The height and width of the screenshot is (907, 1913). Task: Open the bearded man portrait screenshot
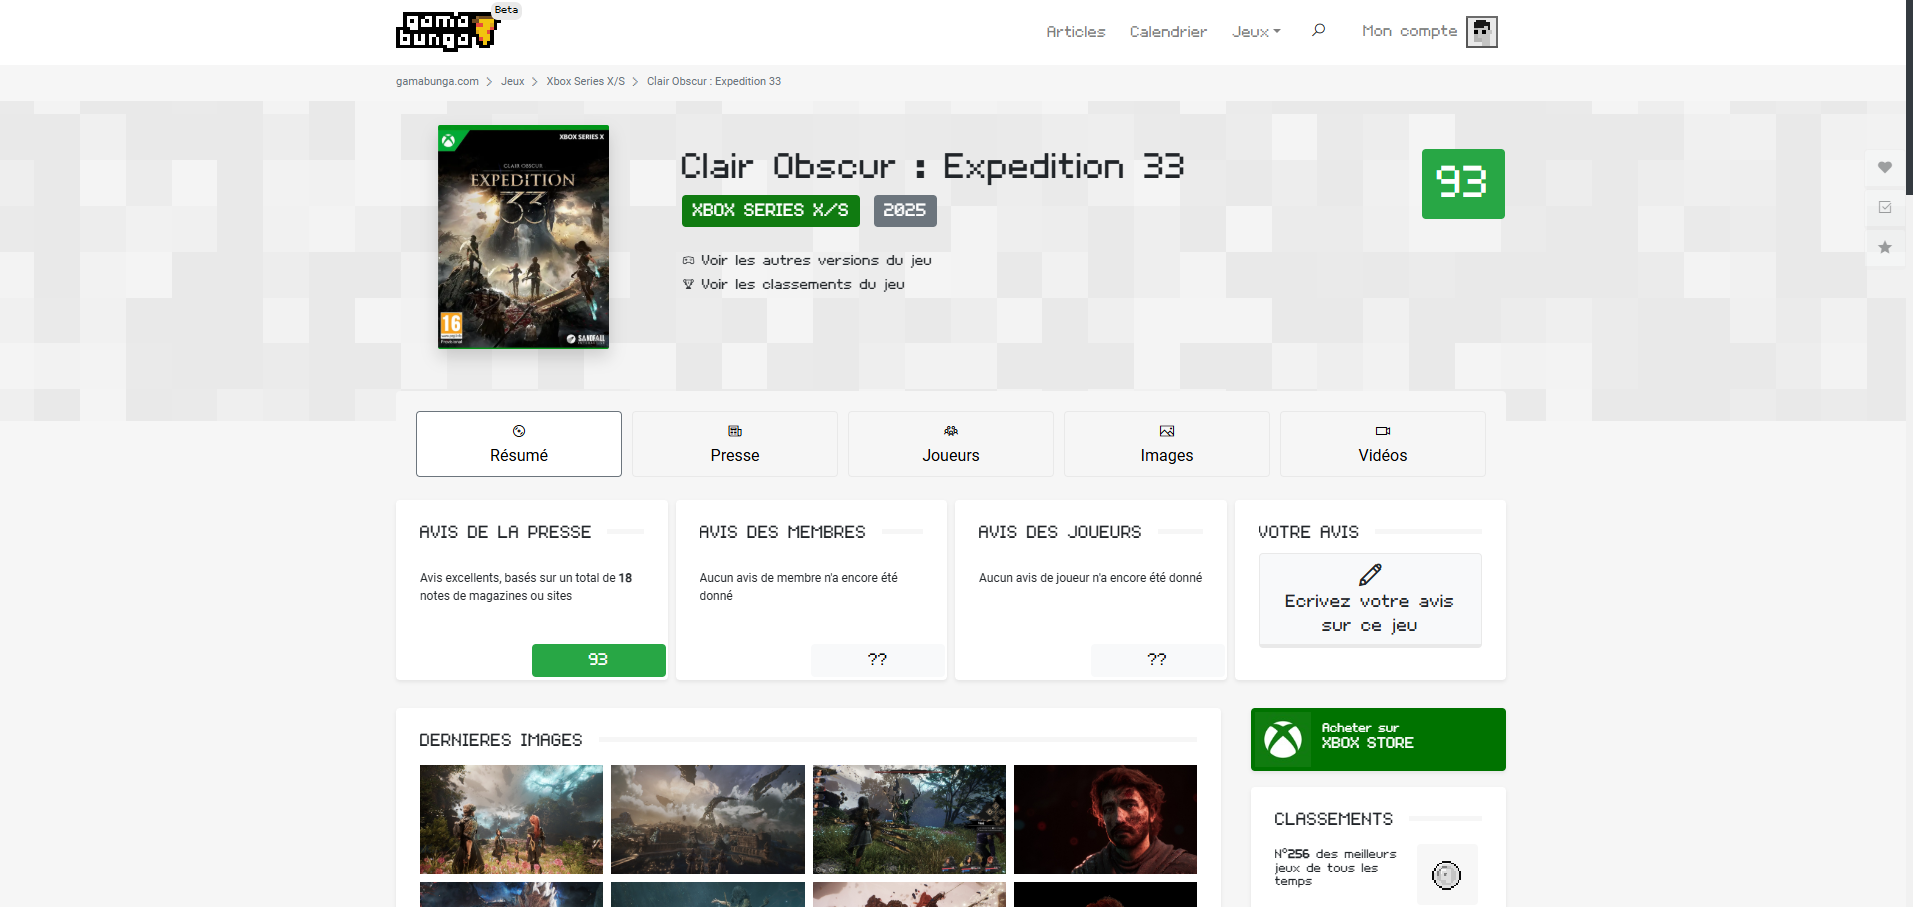pyautogui.click(x=1105, y=819)
